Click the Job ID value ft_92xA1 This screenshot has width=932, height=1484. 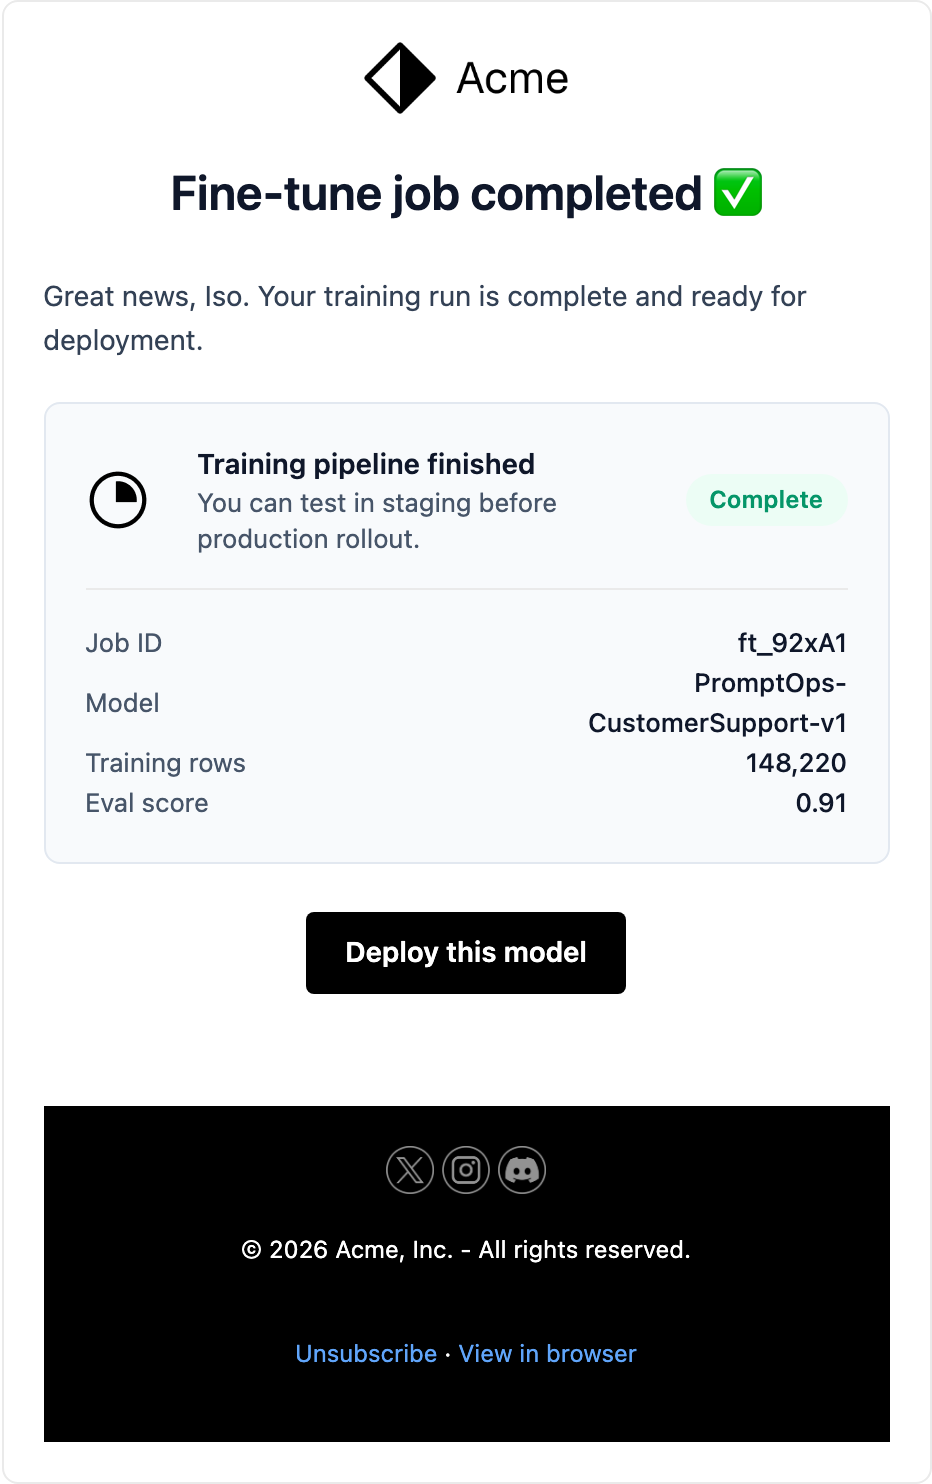point(792,643)
